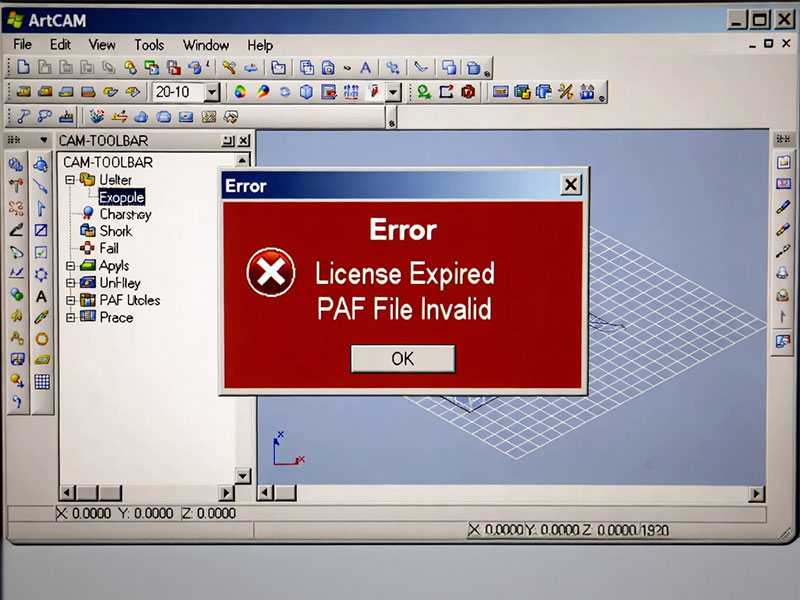Click the checkbox icon in left toolbox
Screen dimensions: 800x600
[x=41, y=252]
